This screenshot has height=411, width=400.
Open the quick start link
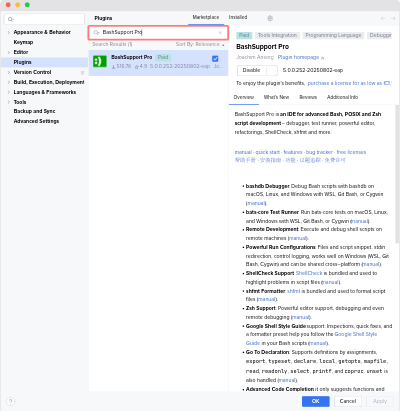tap(268, 152)
